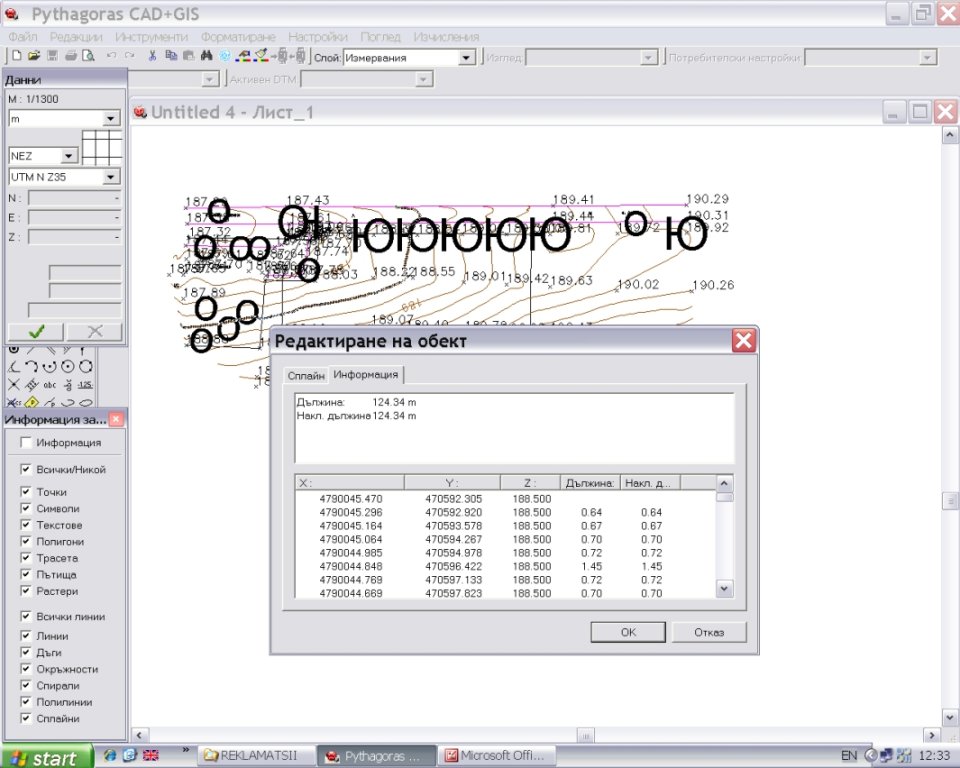Click the Cut scissors toolbar icon
960x768 pixels.
(152, 57)
